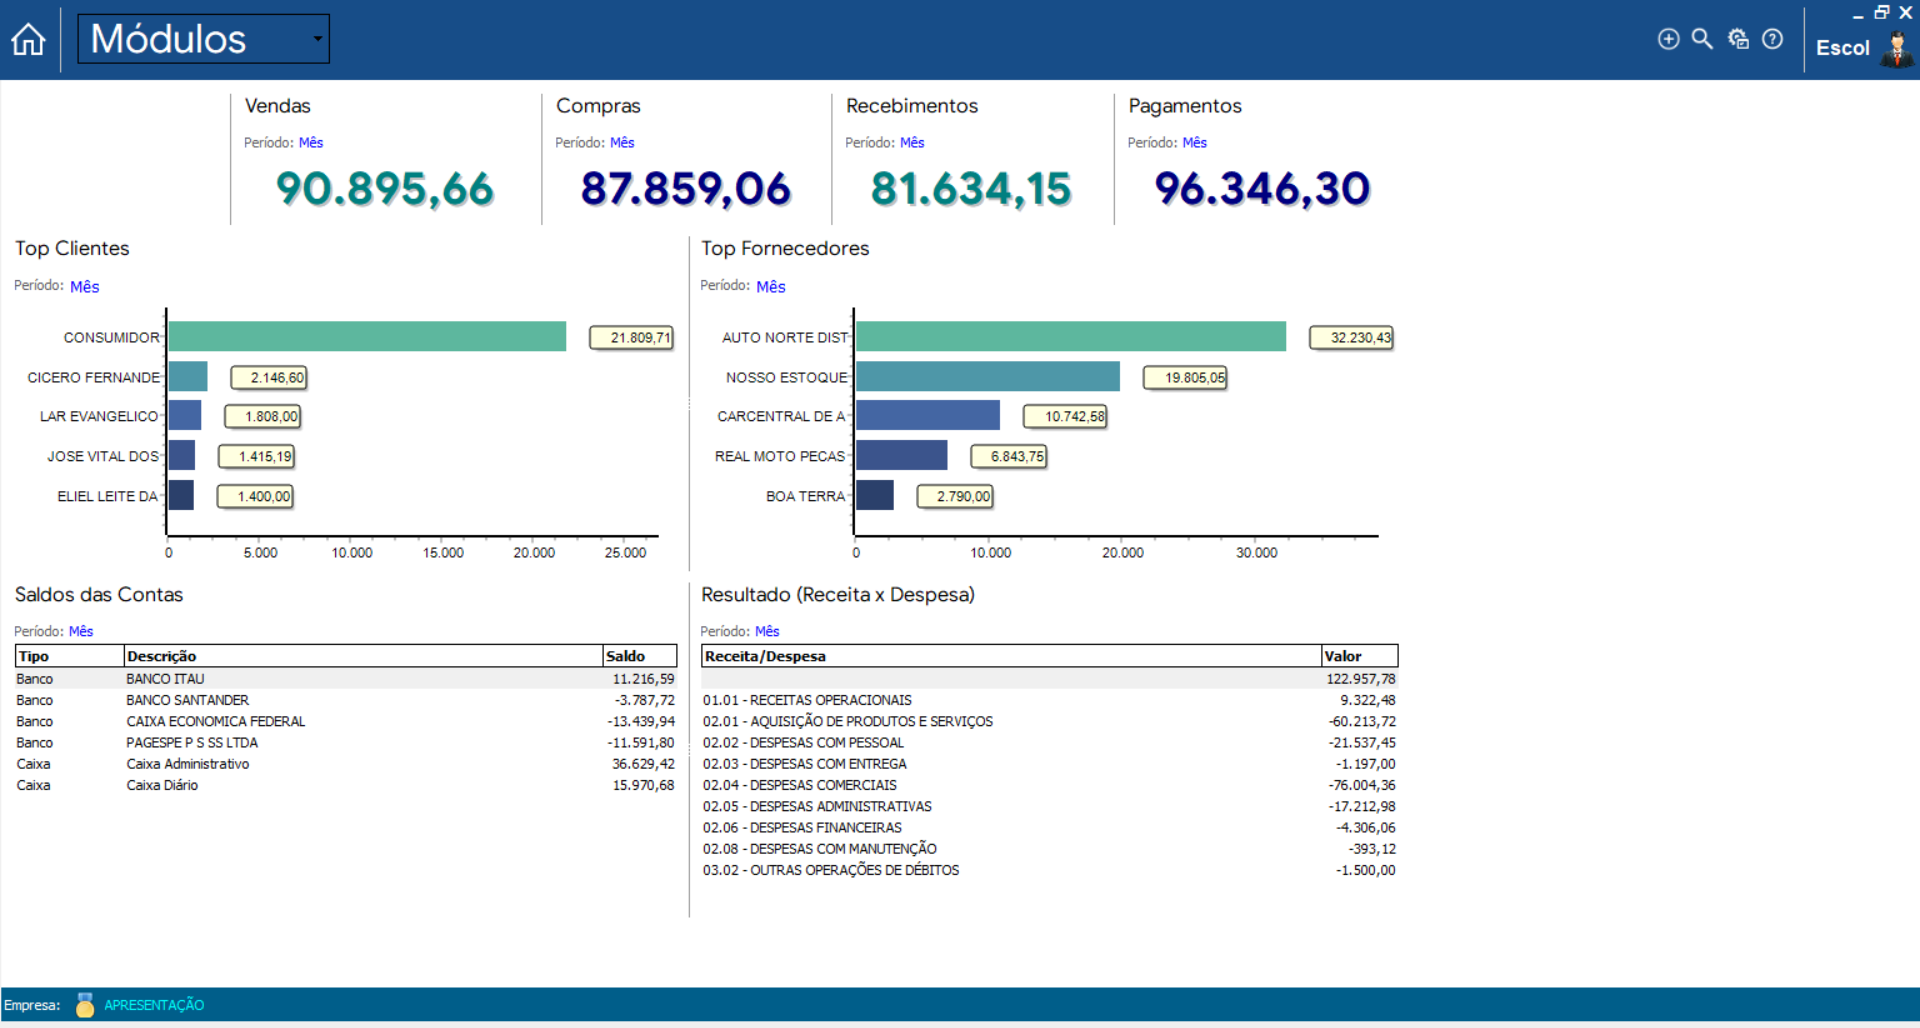Screen dimensions: 1920x1028
Task: Click the Escol user name
Action: pos(1842,48)
